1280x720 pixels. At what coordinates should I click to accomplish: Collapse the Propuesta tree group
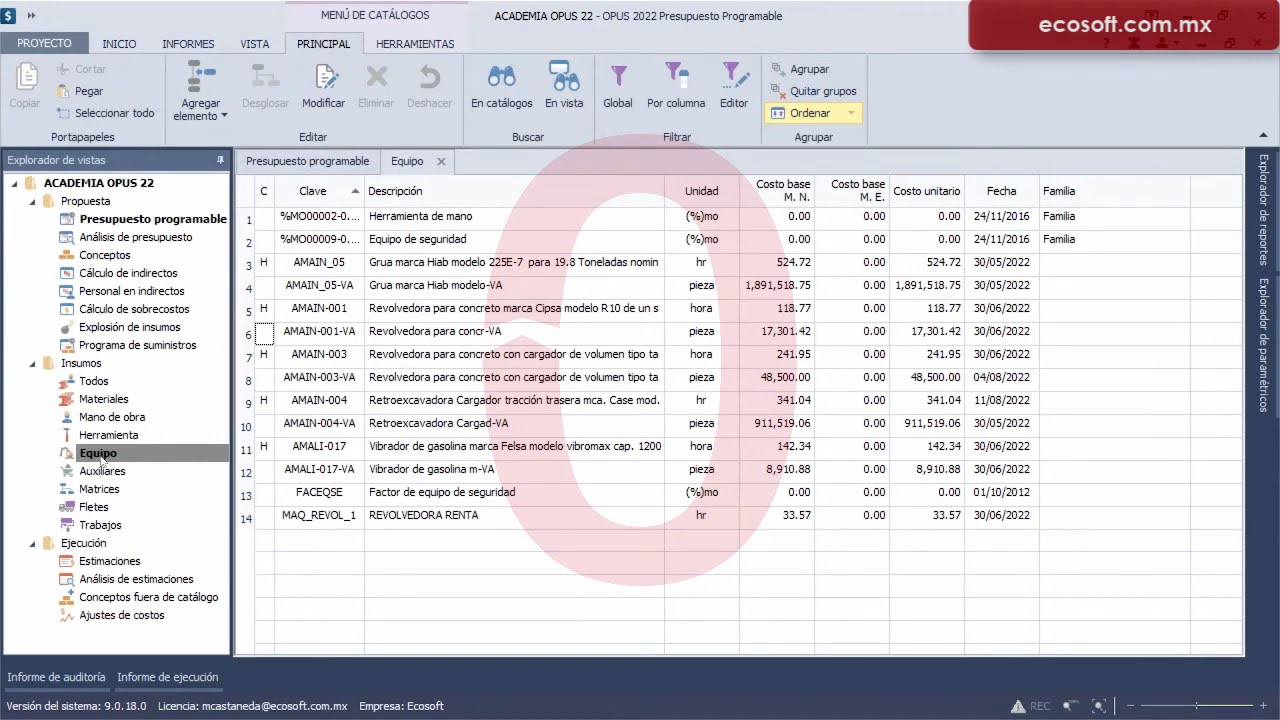[32, 202]
